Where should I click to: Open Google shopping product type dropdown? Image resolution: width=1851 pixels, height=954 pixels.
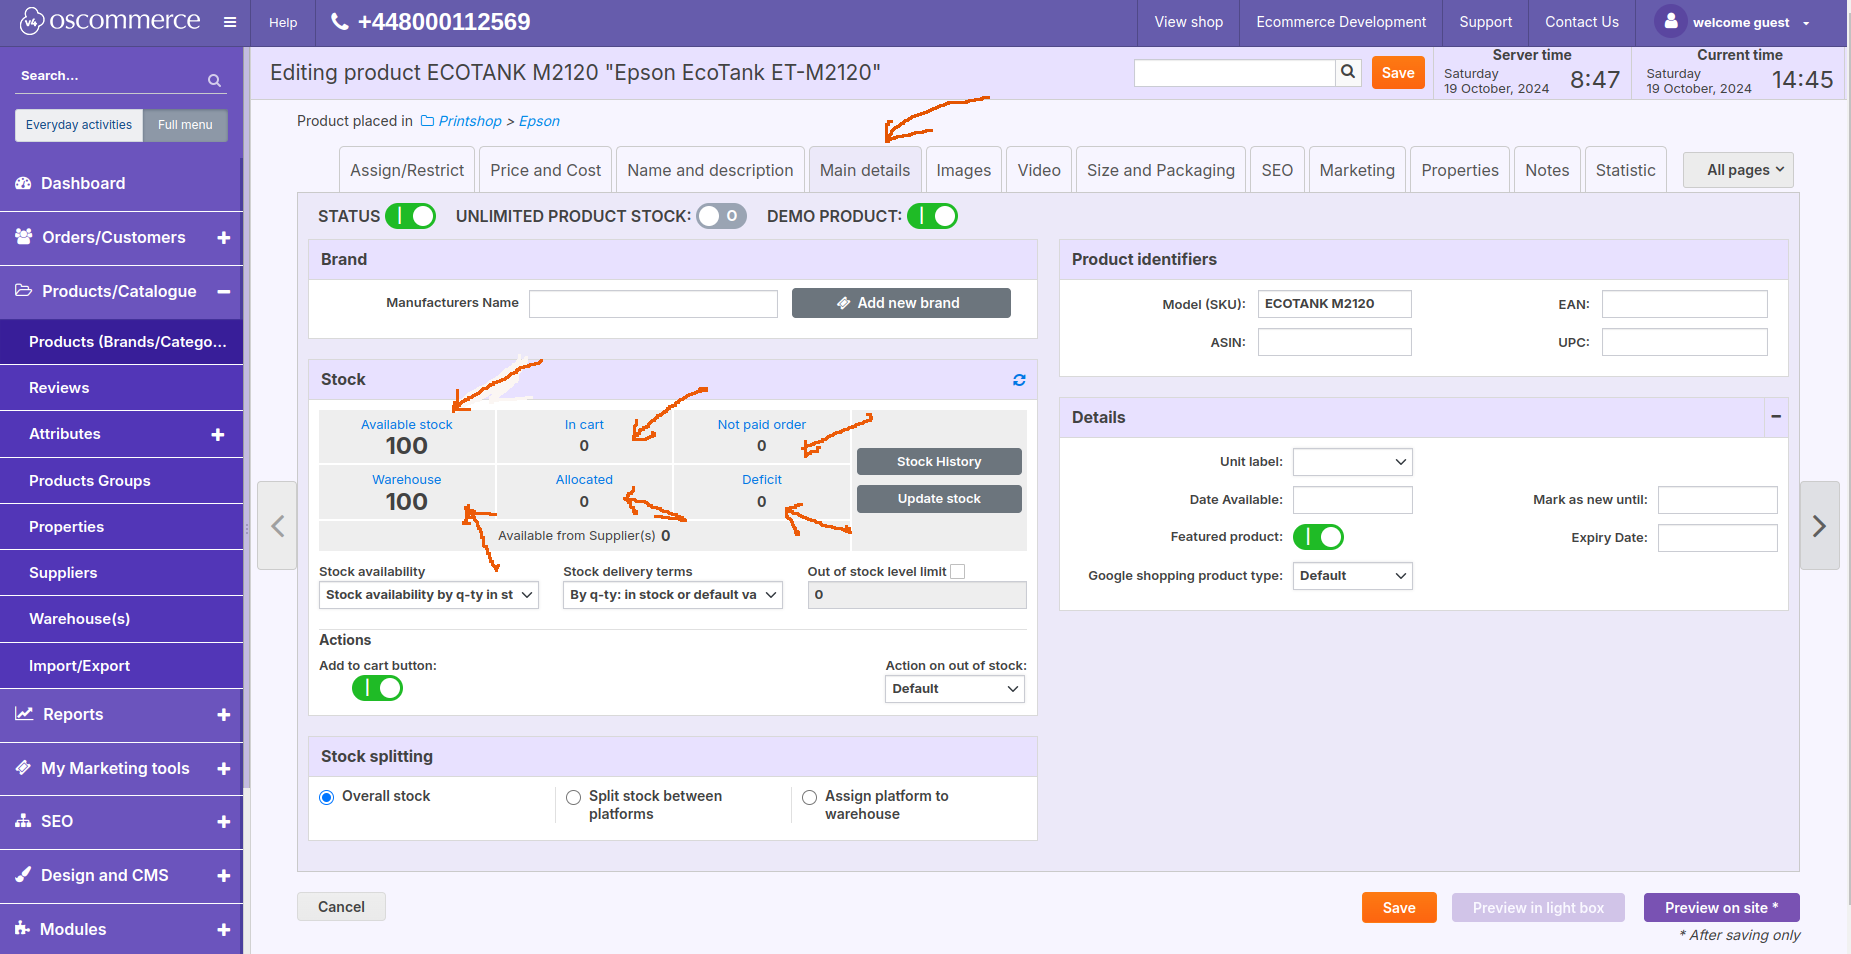(1352, 576)
